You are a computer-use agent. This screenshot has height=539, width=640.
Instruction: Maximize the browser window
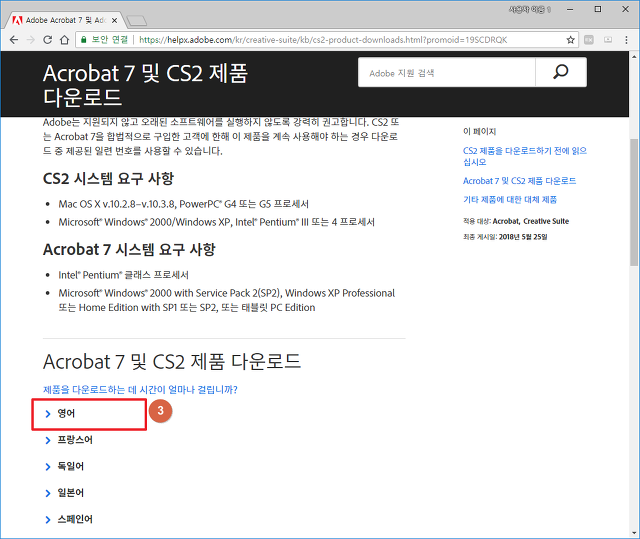coord(598,9)
